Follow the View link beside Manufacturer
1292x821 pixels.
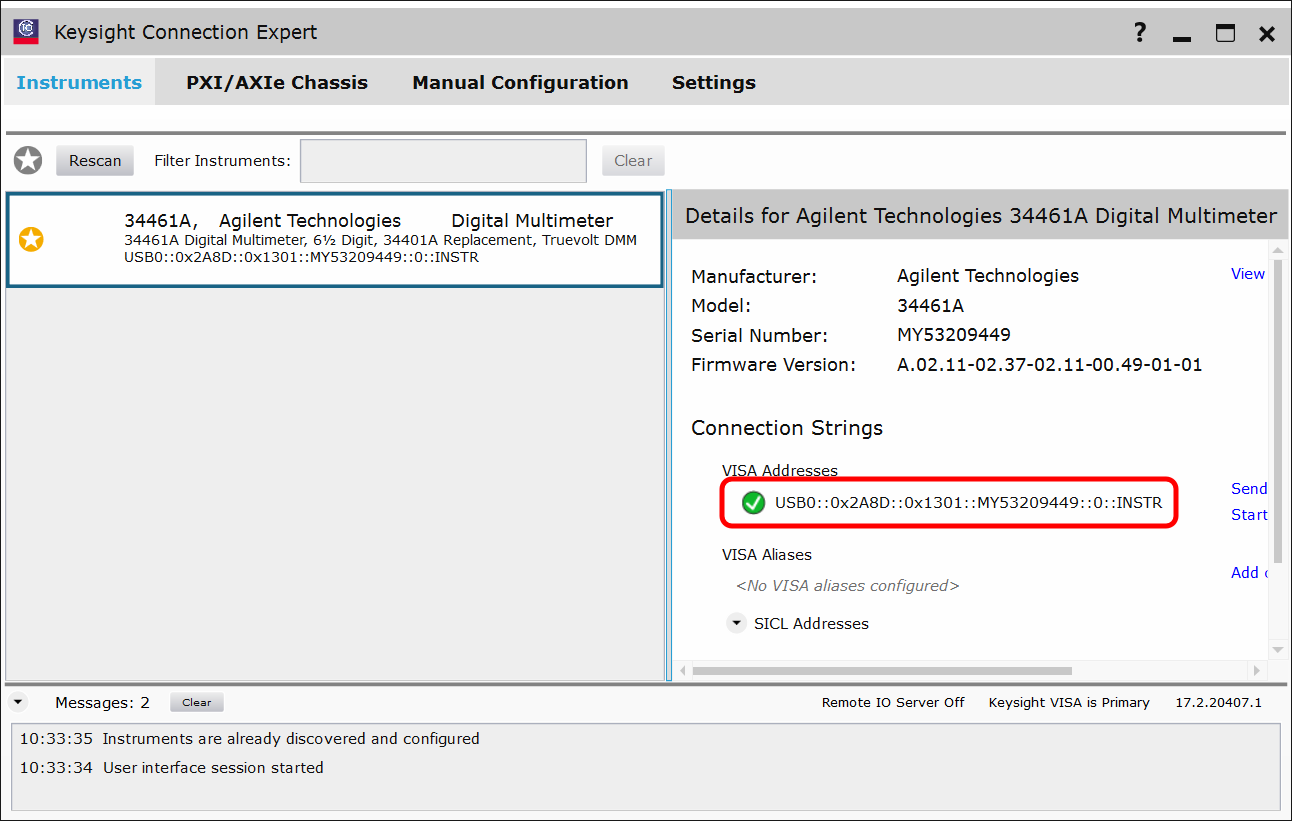1248,274
